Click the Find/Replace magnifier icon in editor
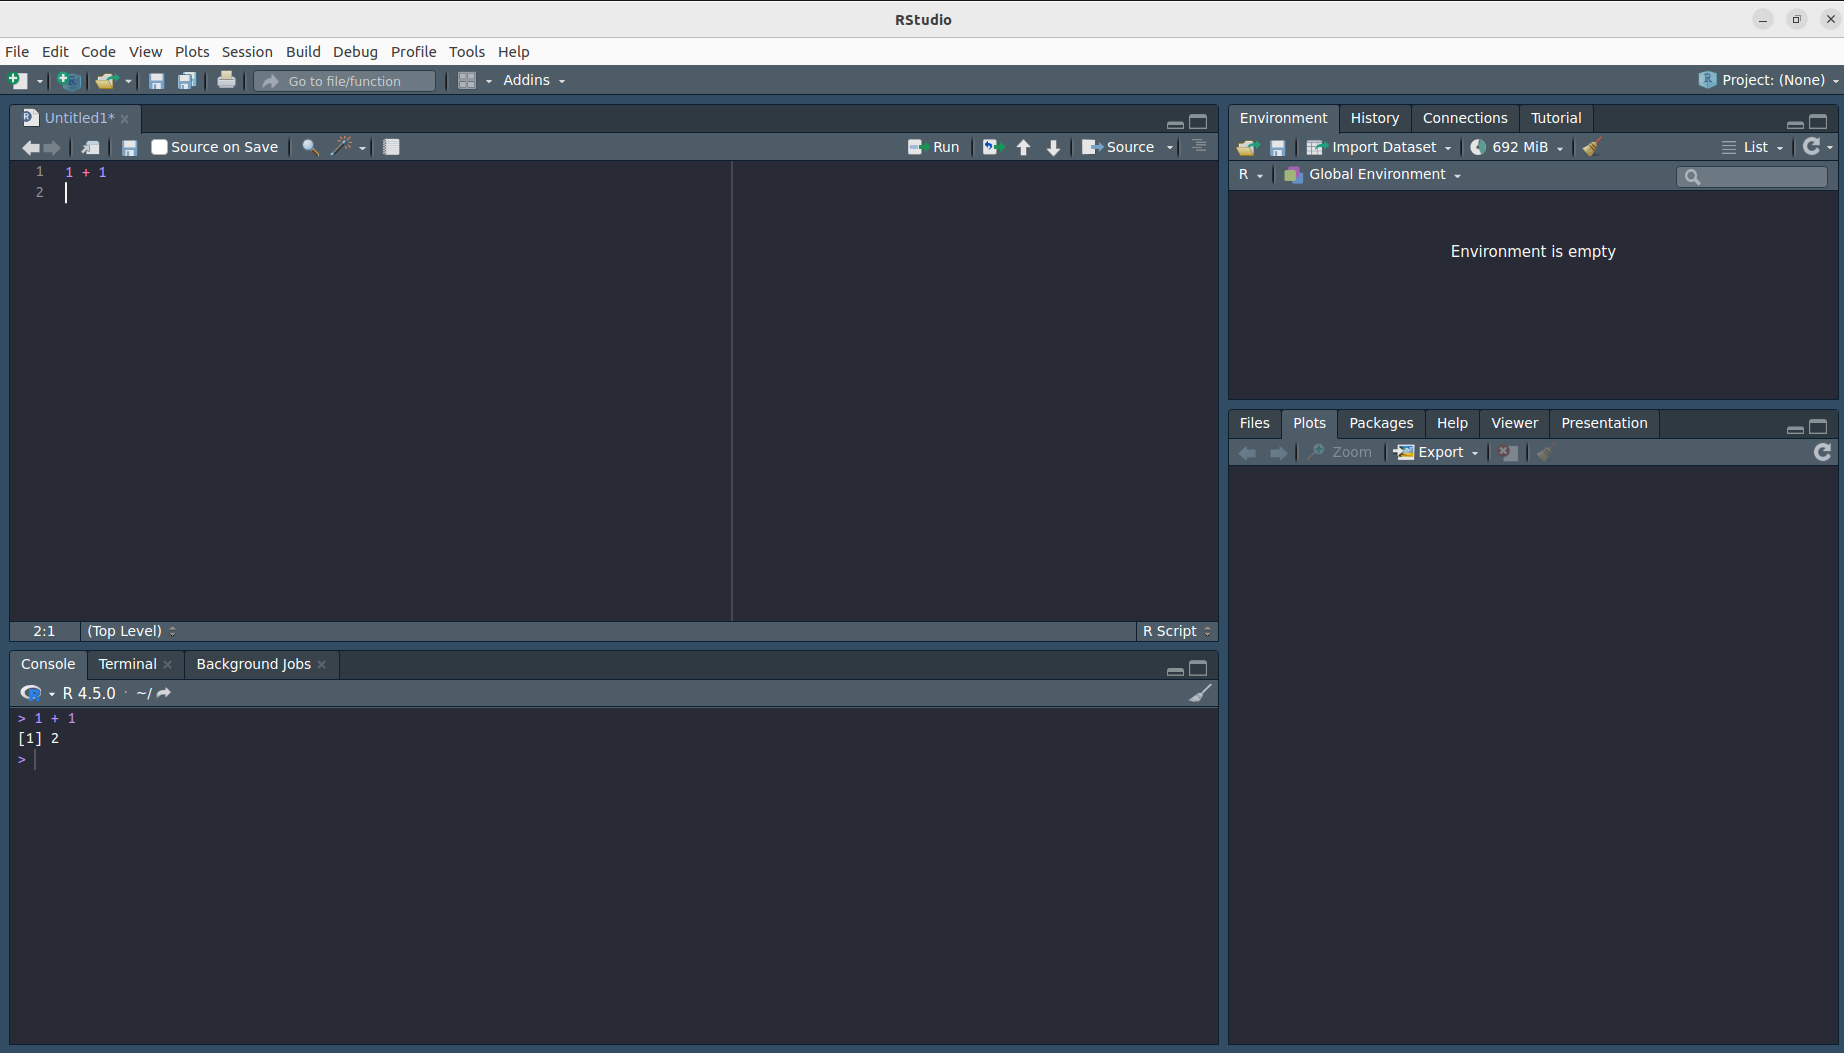 311,147
